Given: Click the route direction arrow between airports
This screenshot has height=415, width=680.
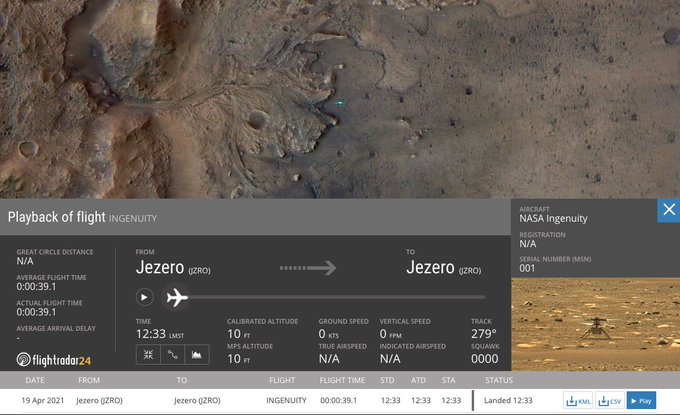Looking at the screenshot, I should click(x=308, y=268).
